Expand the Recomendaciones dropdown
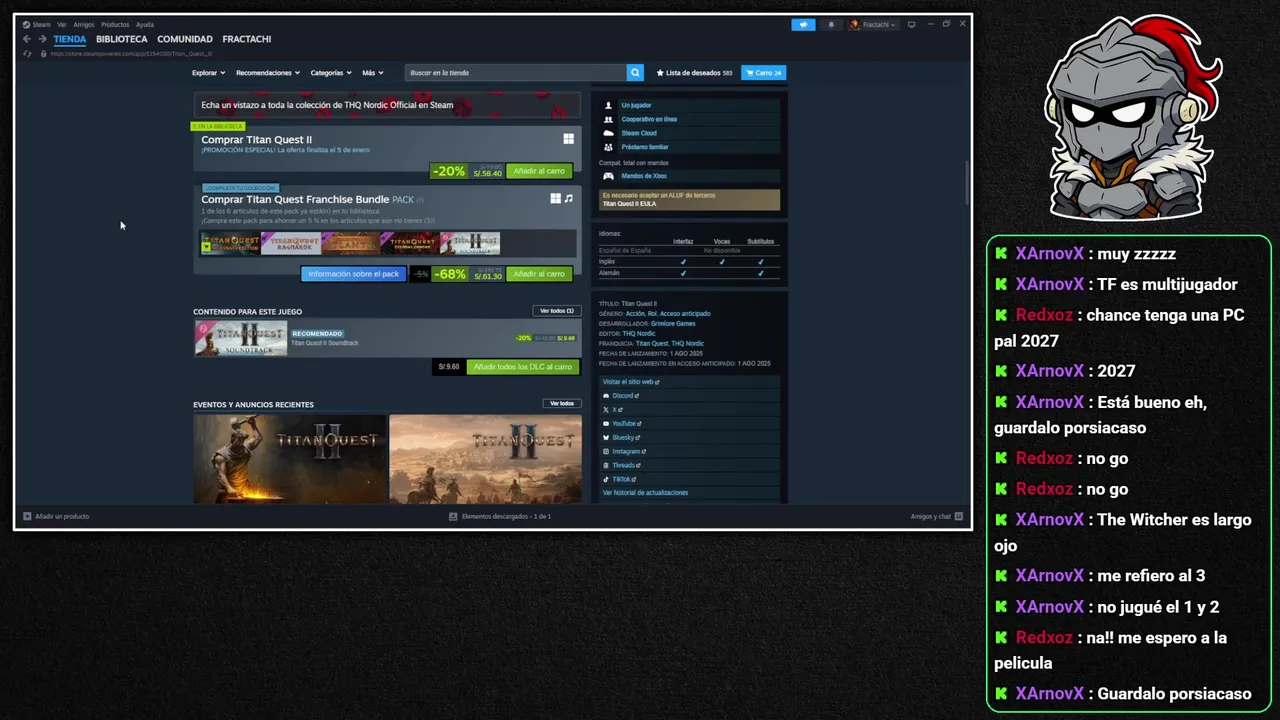This screenshot has height=720, width=1280. (268, 72)
